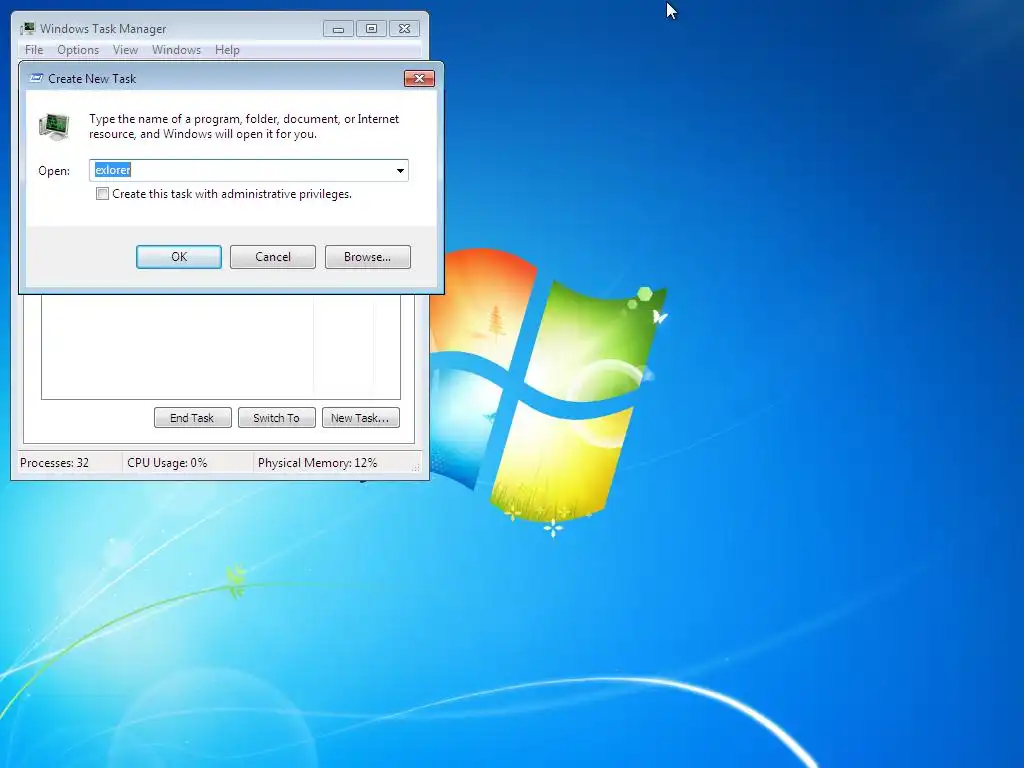Click the Task Manager title bar icon
Viewport: 1024px width, 768px height.
(27, 29)
